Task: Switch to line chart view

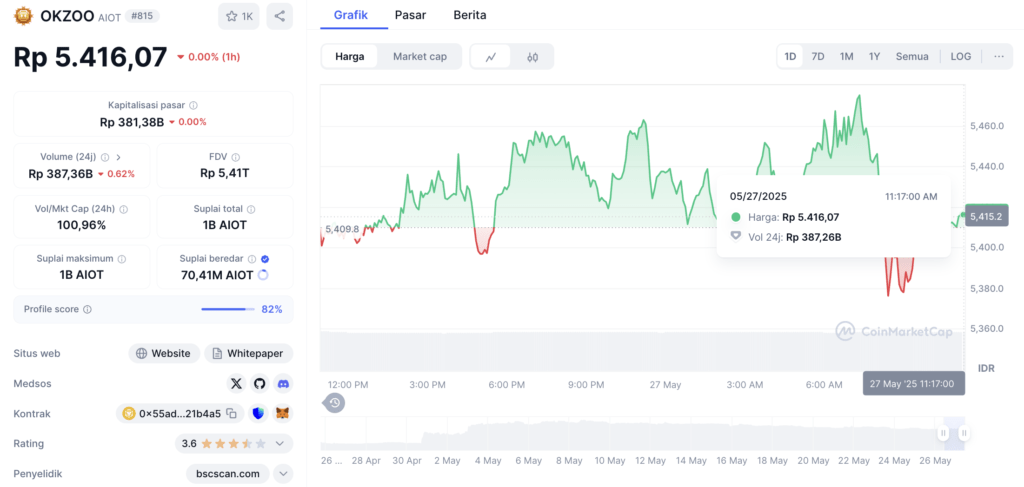Action: [492, 57]
